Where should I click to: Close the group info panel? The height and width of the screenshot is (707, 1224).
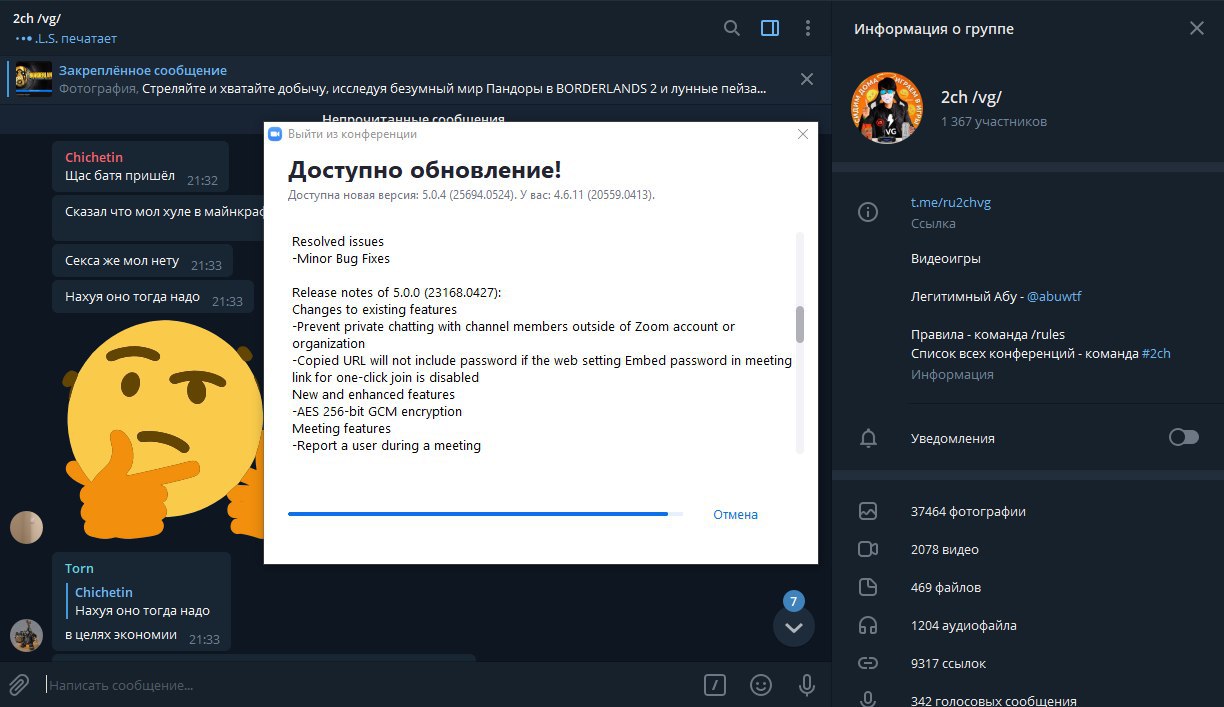[x=1196, y=28]
